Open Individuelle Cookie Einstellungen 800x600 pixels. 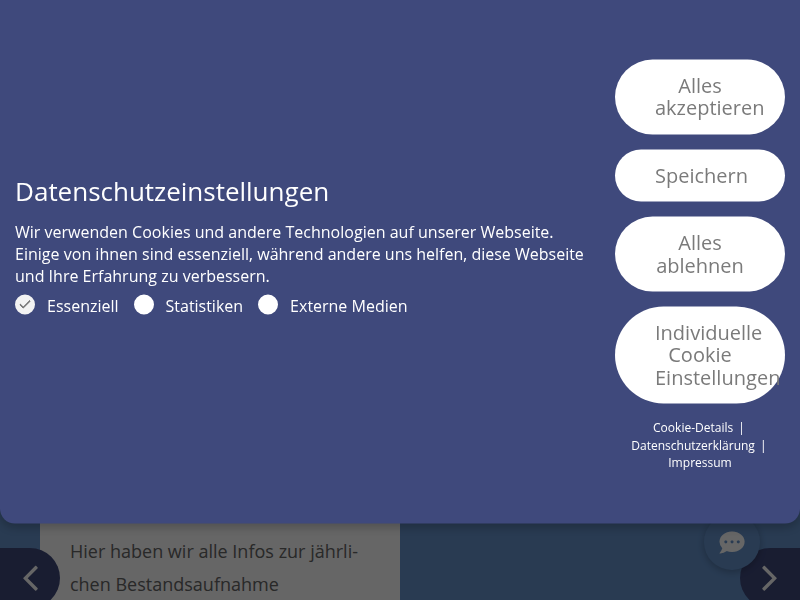(x=700, y=355)
